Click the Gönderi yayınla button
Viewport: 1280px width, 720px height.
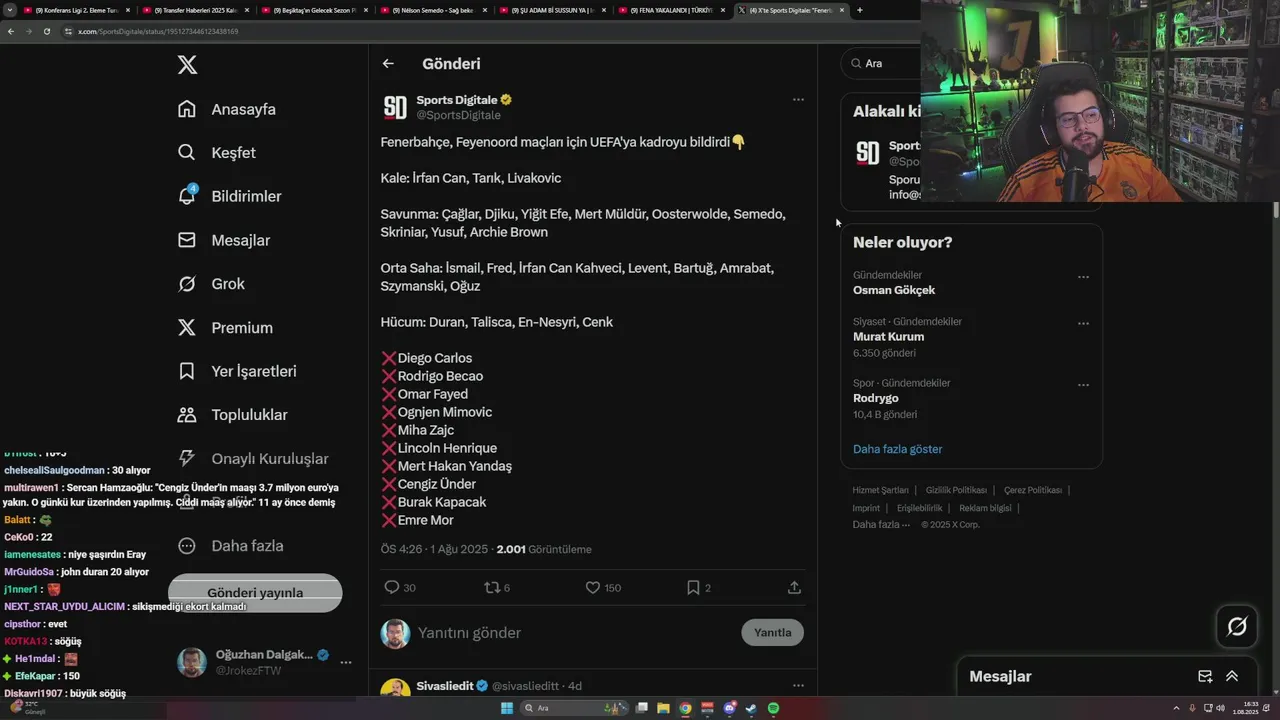255,593
